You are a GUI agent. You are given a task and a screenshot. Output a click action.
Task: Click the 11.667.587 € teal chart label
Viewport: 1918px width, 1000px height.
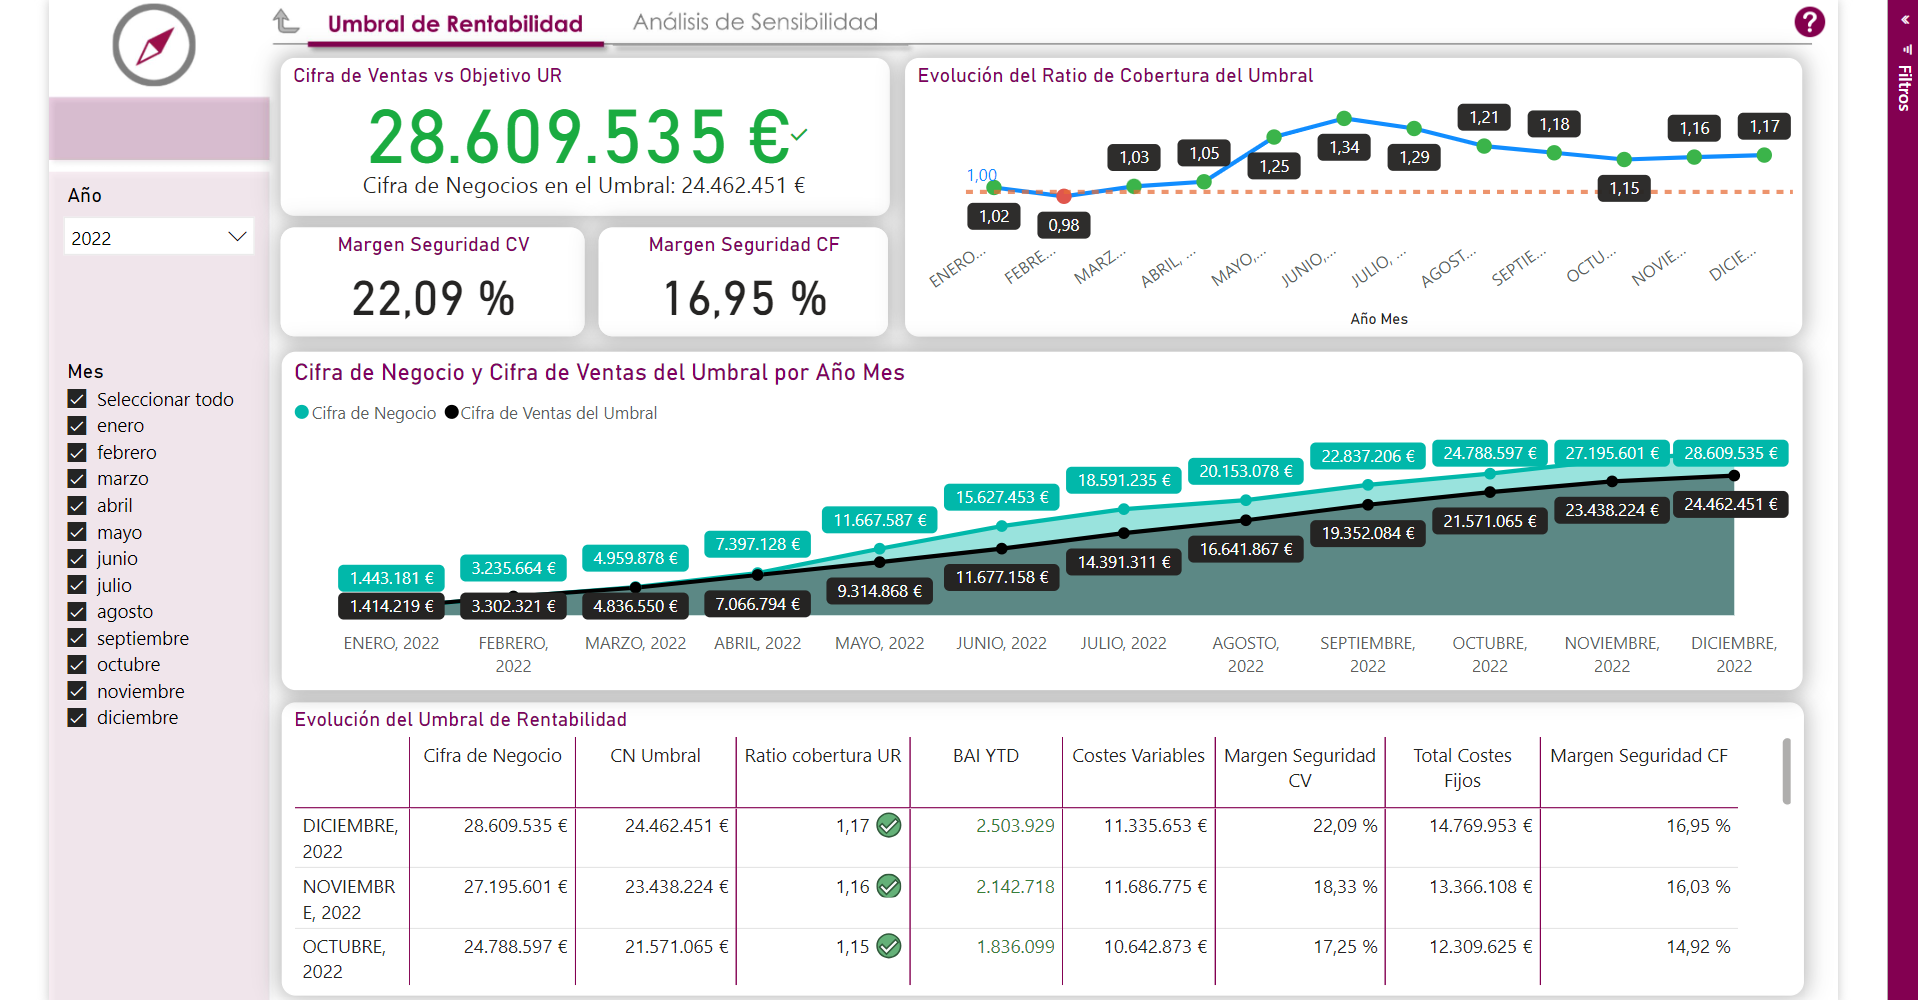point(880,520)
